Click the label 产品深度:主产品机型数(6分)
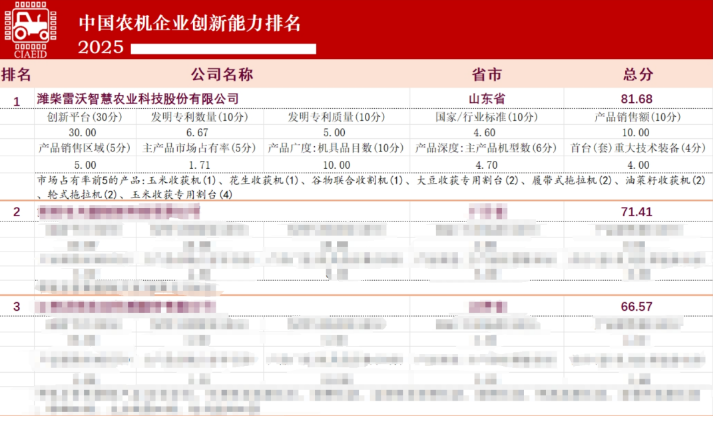The width and height of the screenshot is (713, 421). [x=486, y=148]
